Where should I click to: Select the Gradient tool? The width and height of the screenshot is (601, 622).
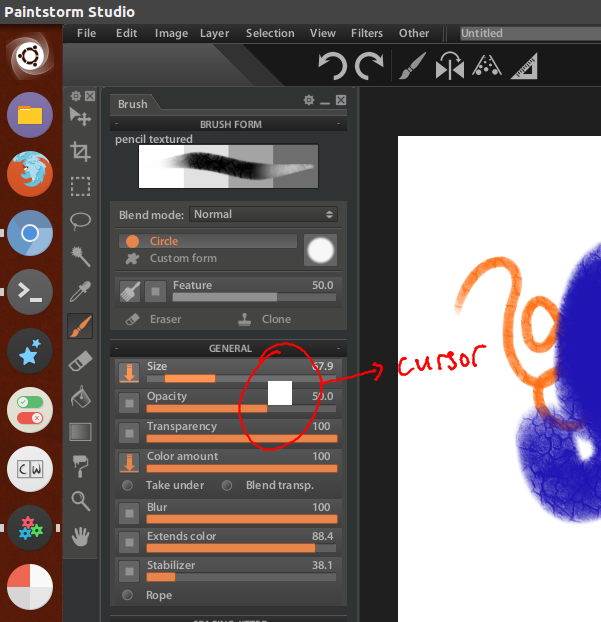coord(80,432)
